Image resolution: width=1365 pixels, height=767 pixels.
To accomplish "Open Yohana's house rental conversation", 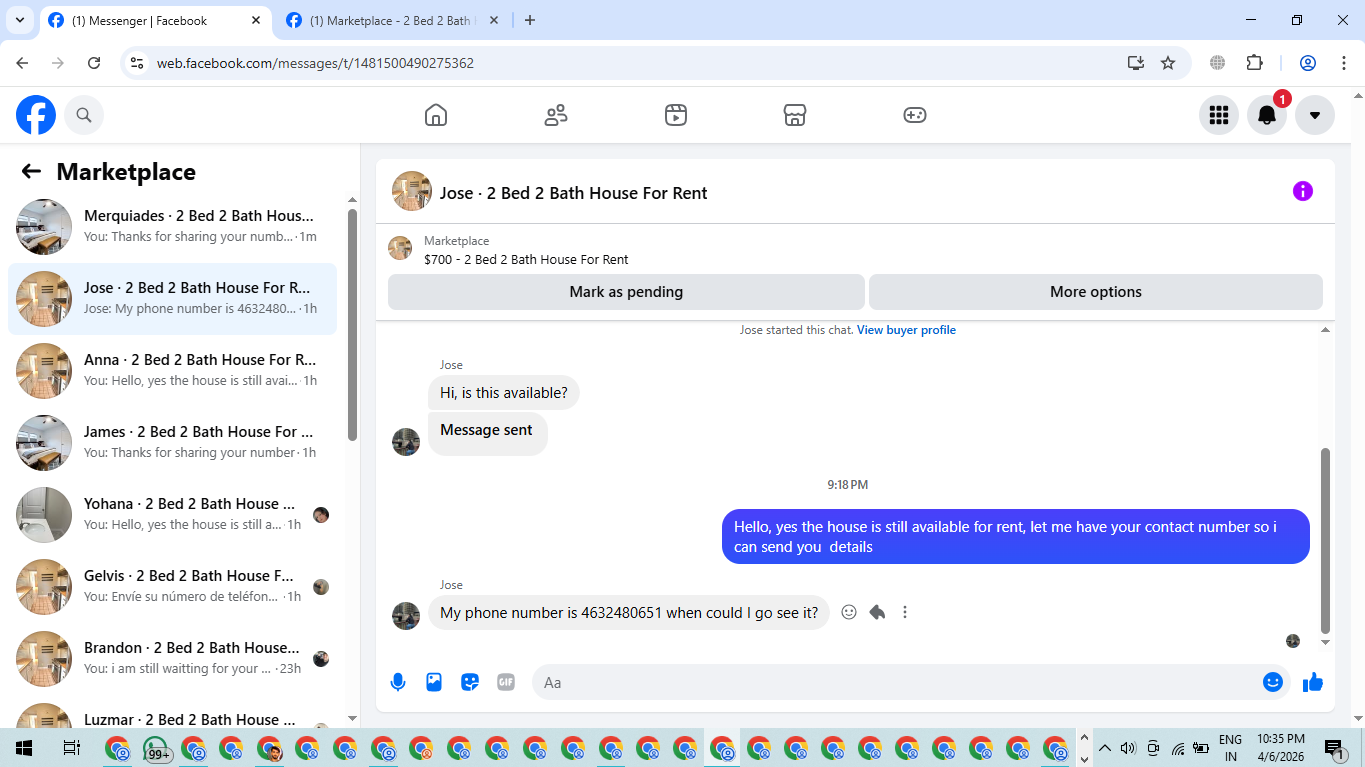I will coord(172,515).
